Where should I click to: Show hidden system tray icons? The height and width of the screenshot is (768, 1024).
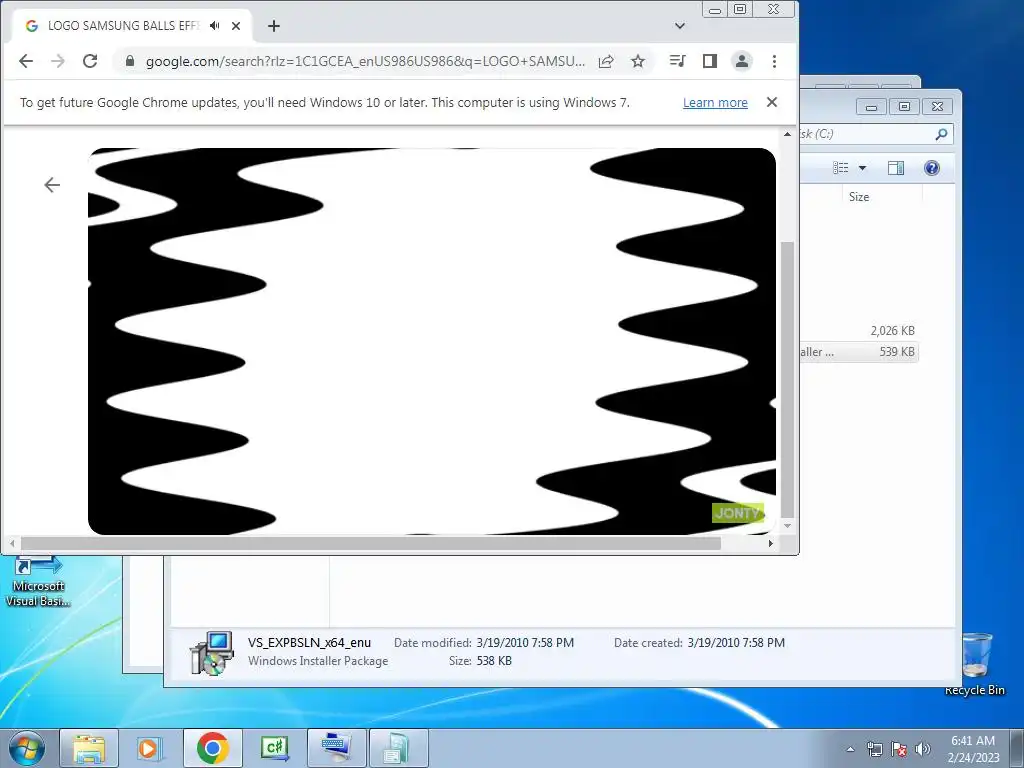coord(850,749)
